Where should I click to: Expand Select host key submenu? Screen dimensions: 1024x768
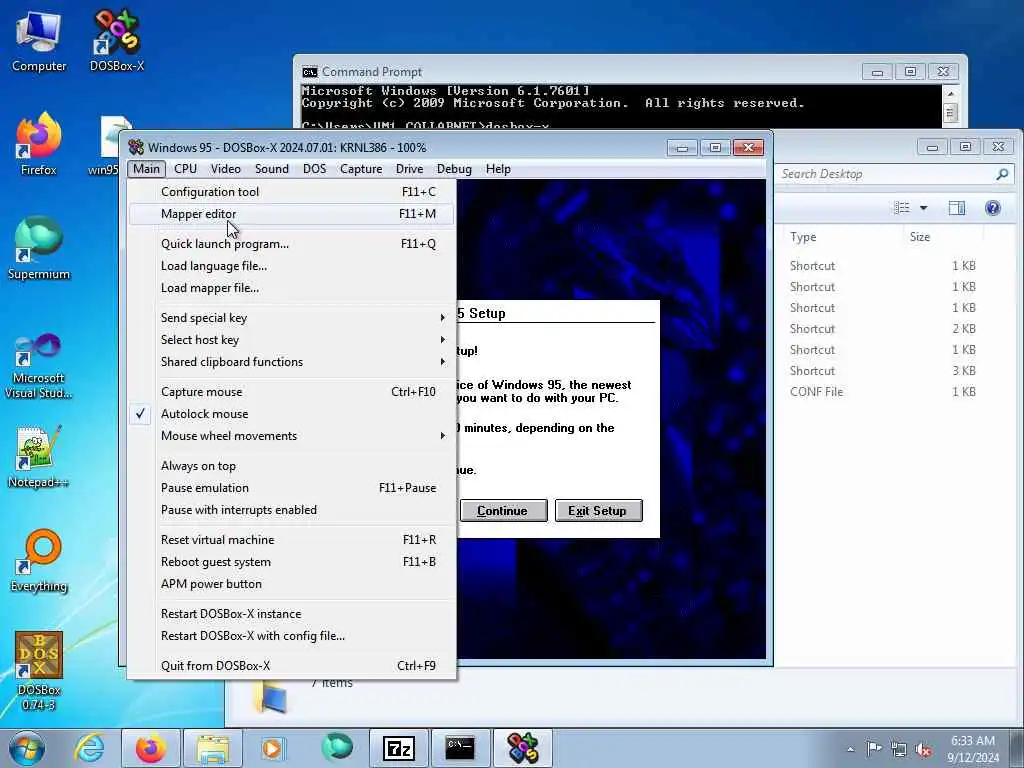coord(291,340)
